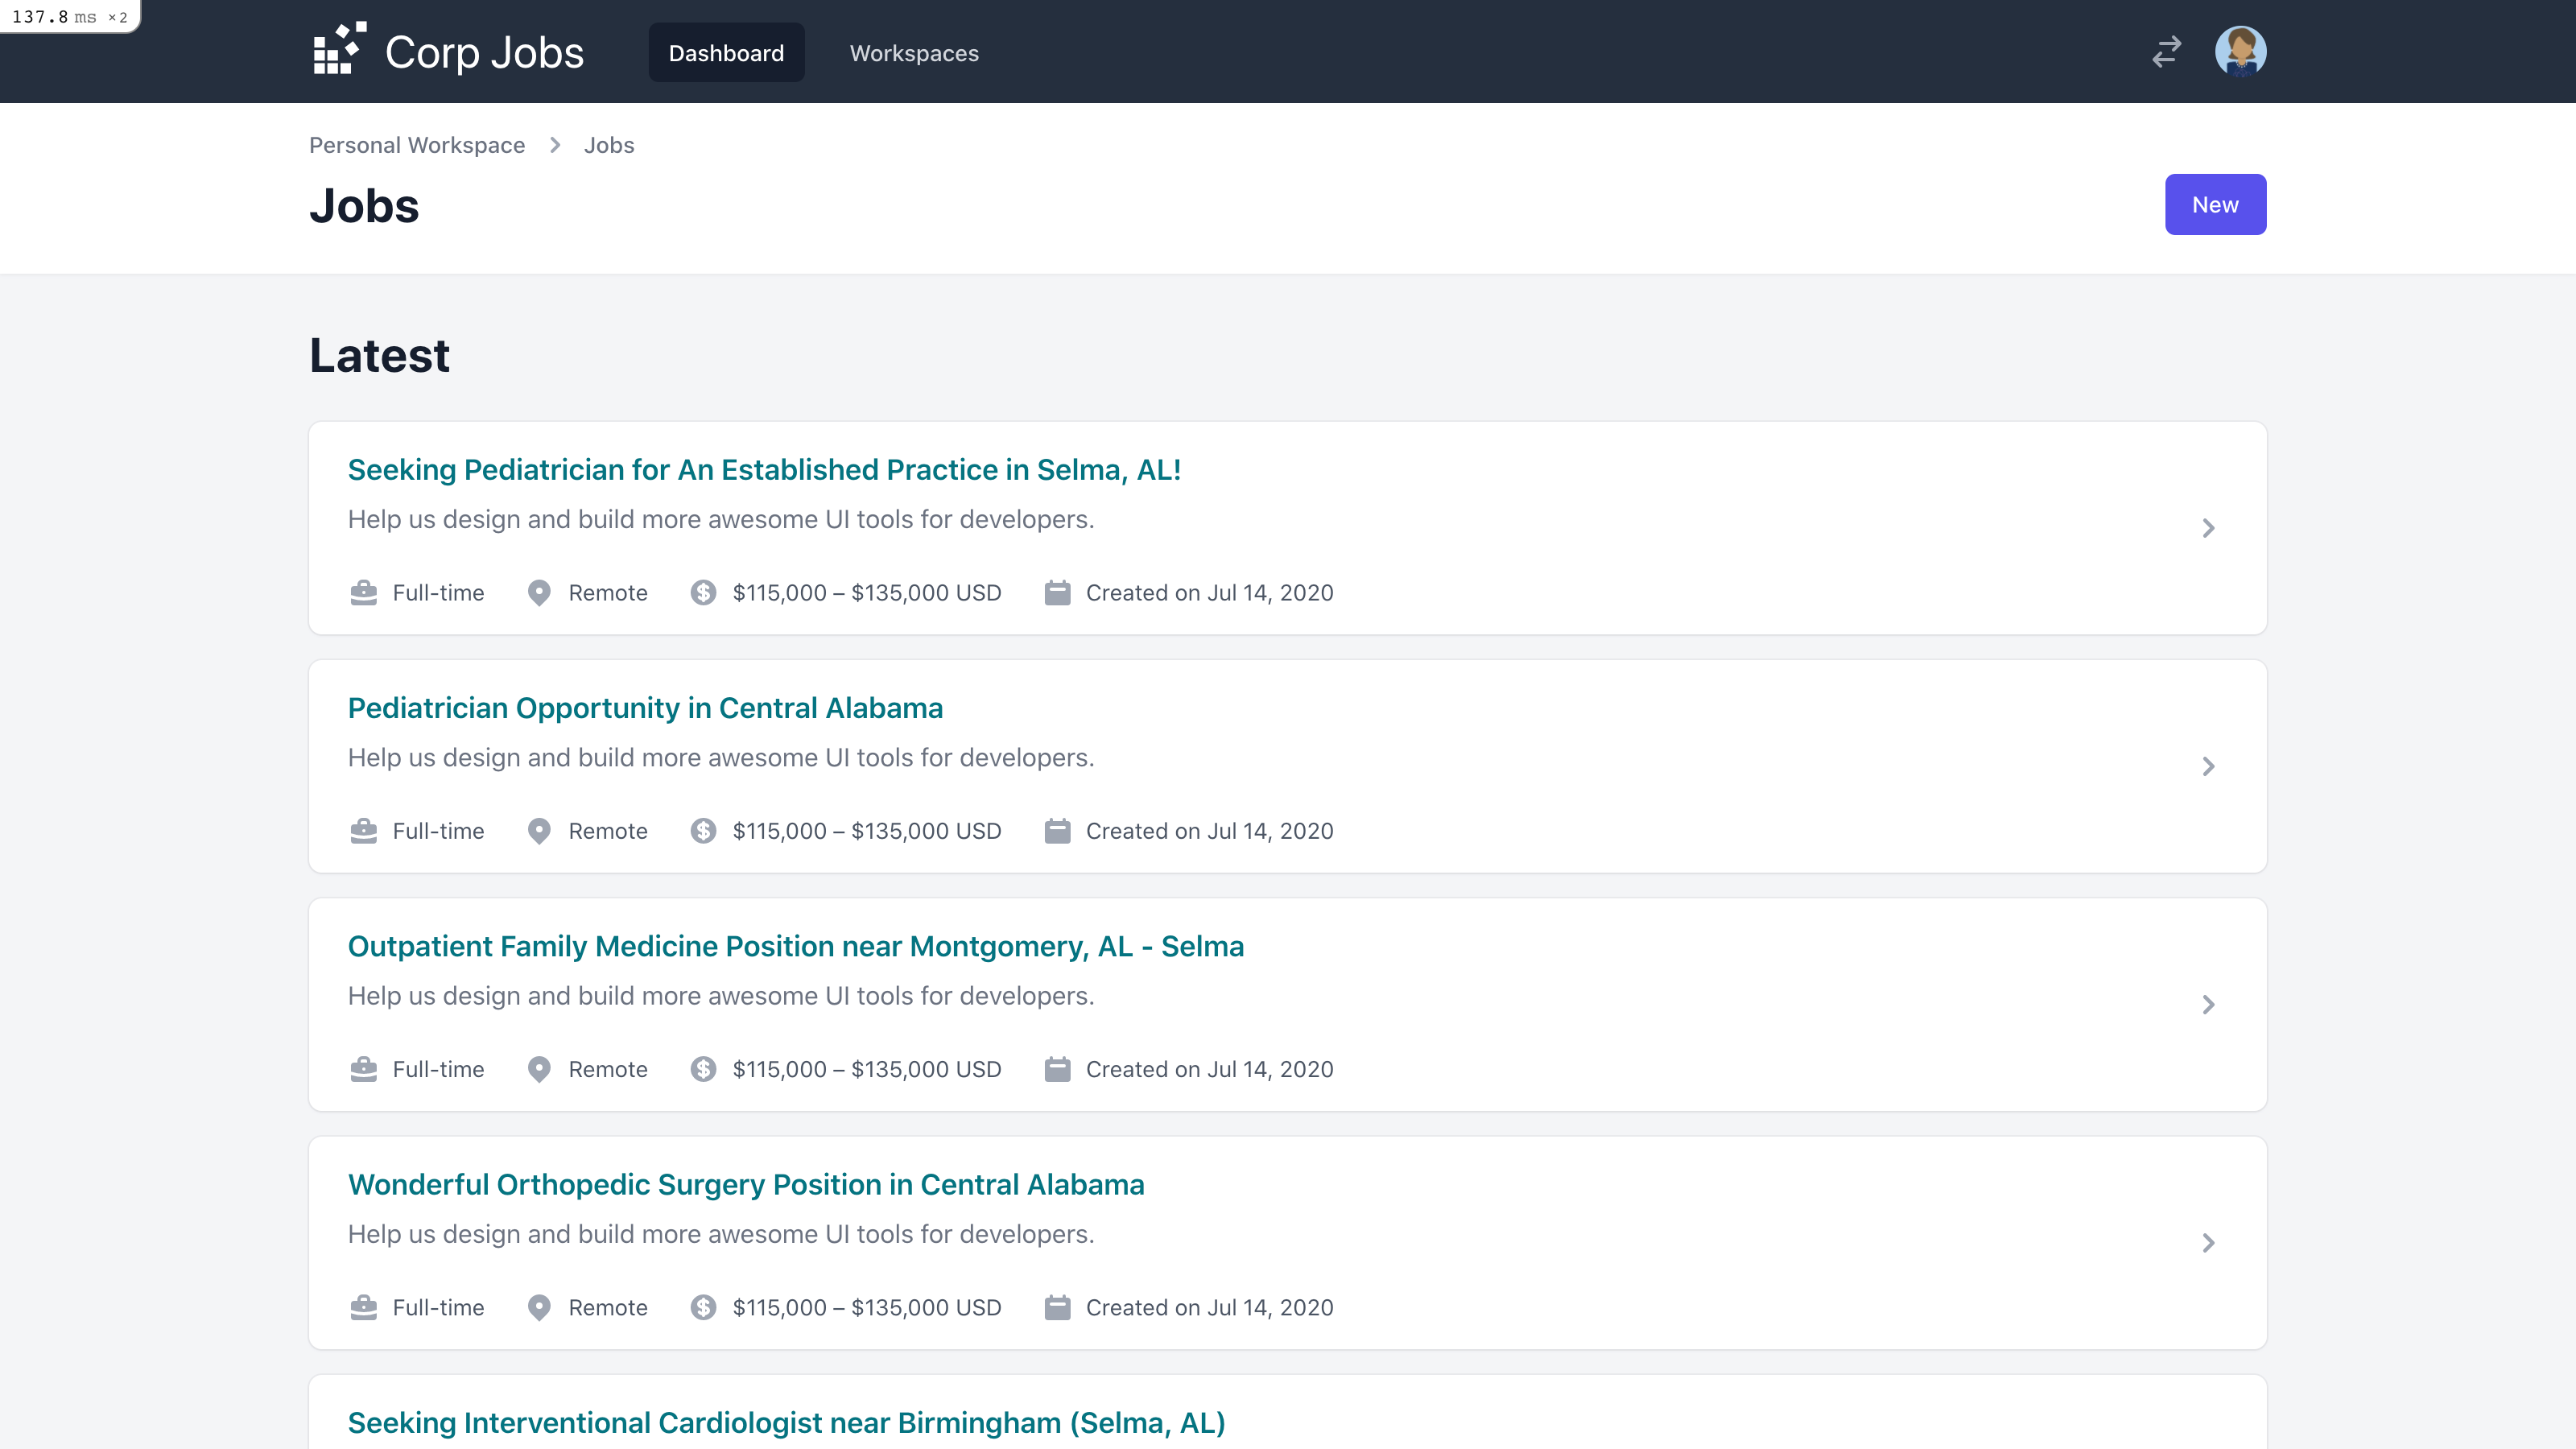Open chevron arrow for Outpatient Family Medicine job
The image size is (2576, 1449).
point(2208,1004)
